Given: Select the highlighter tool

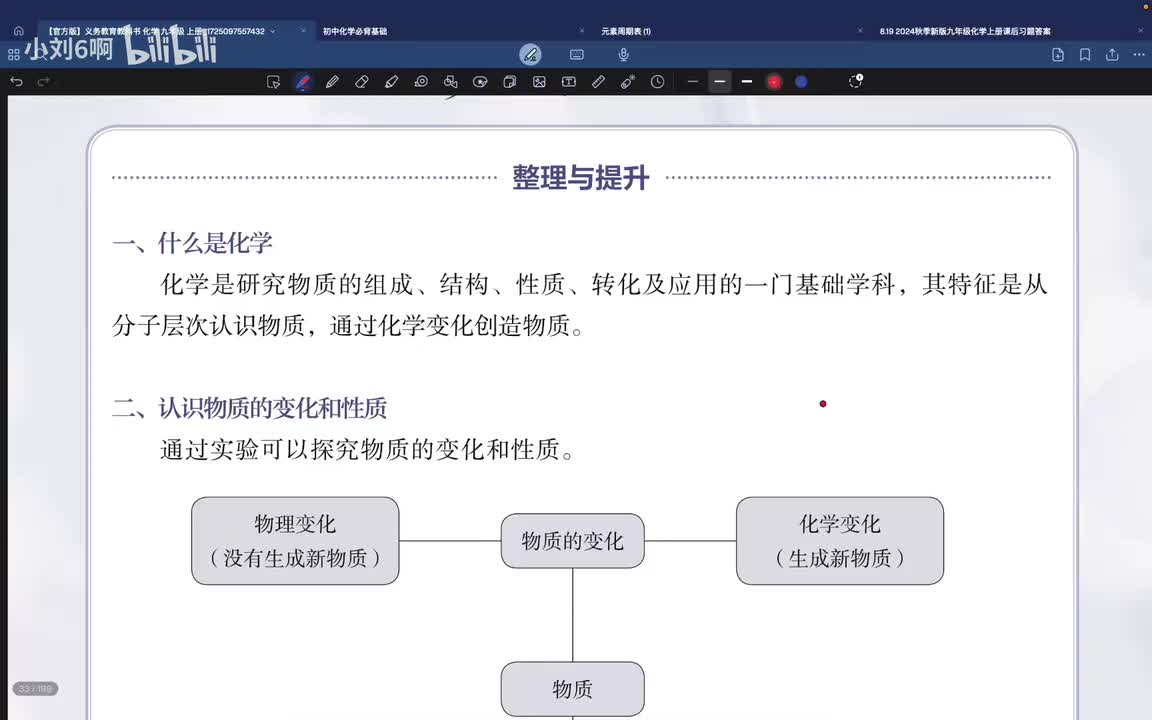Looking at the screenshot, I should [x=392, y=82].
